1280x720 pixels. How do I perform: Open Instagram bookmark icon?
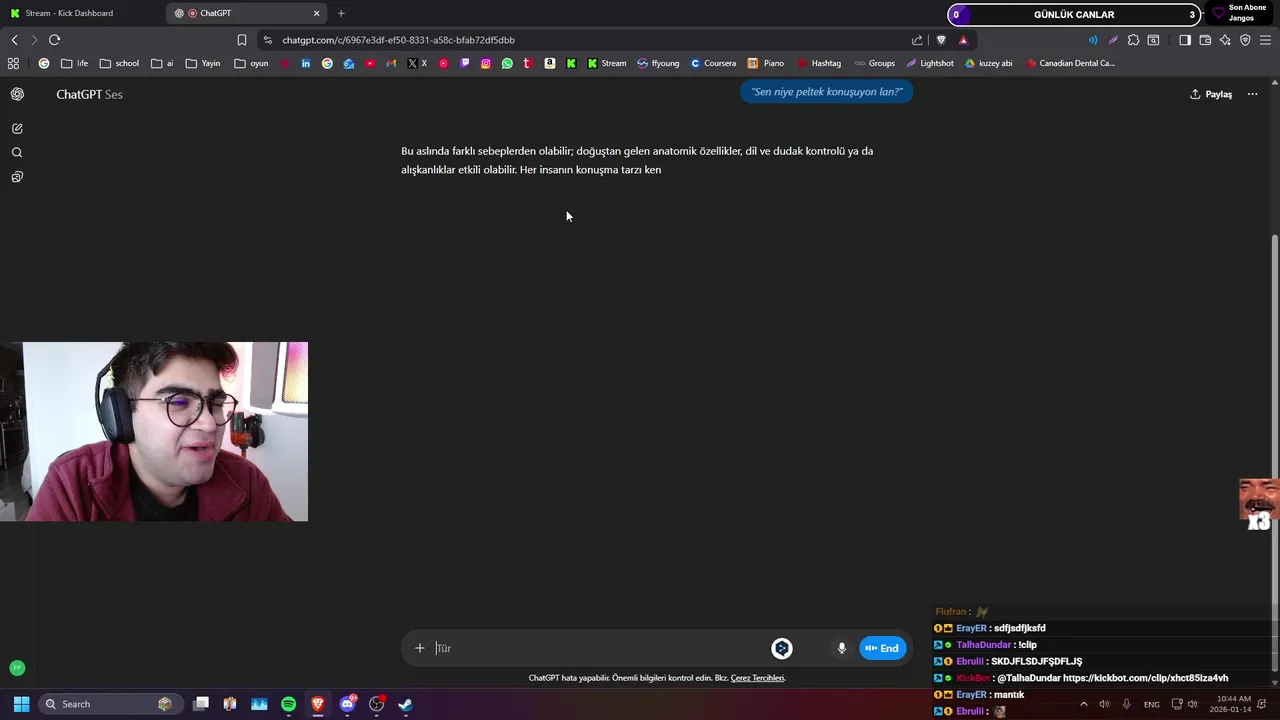[486, 63]
